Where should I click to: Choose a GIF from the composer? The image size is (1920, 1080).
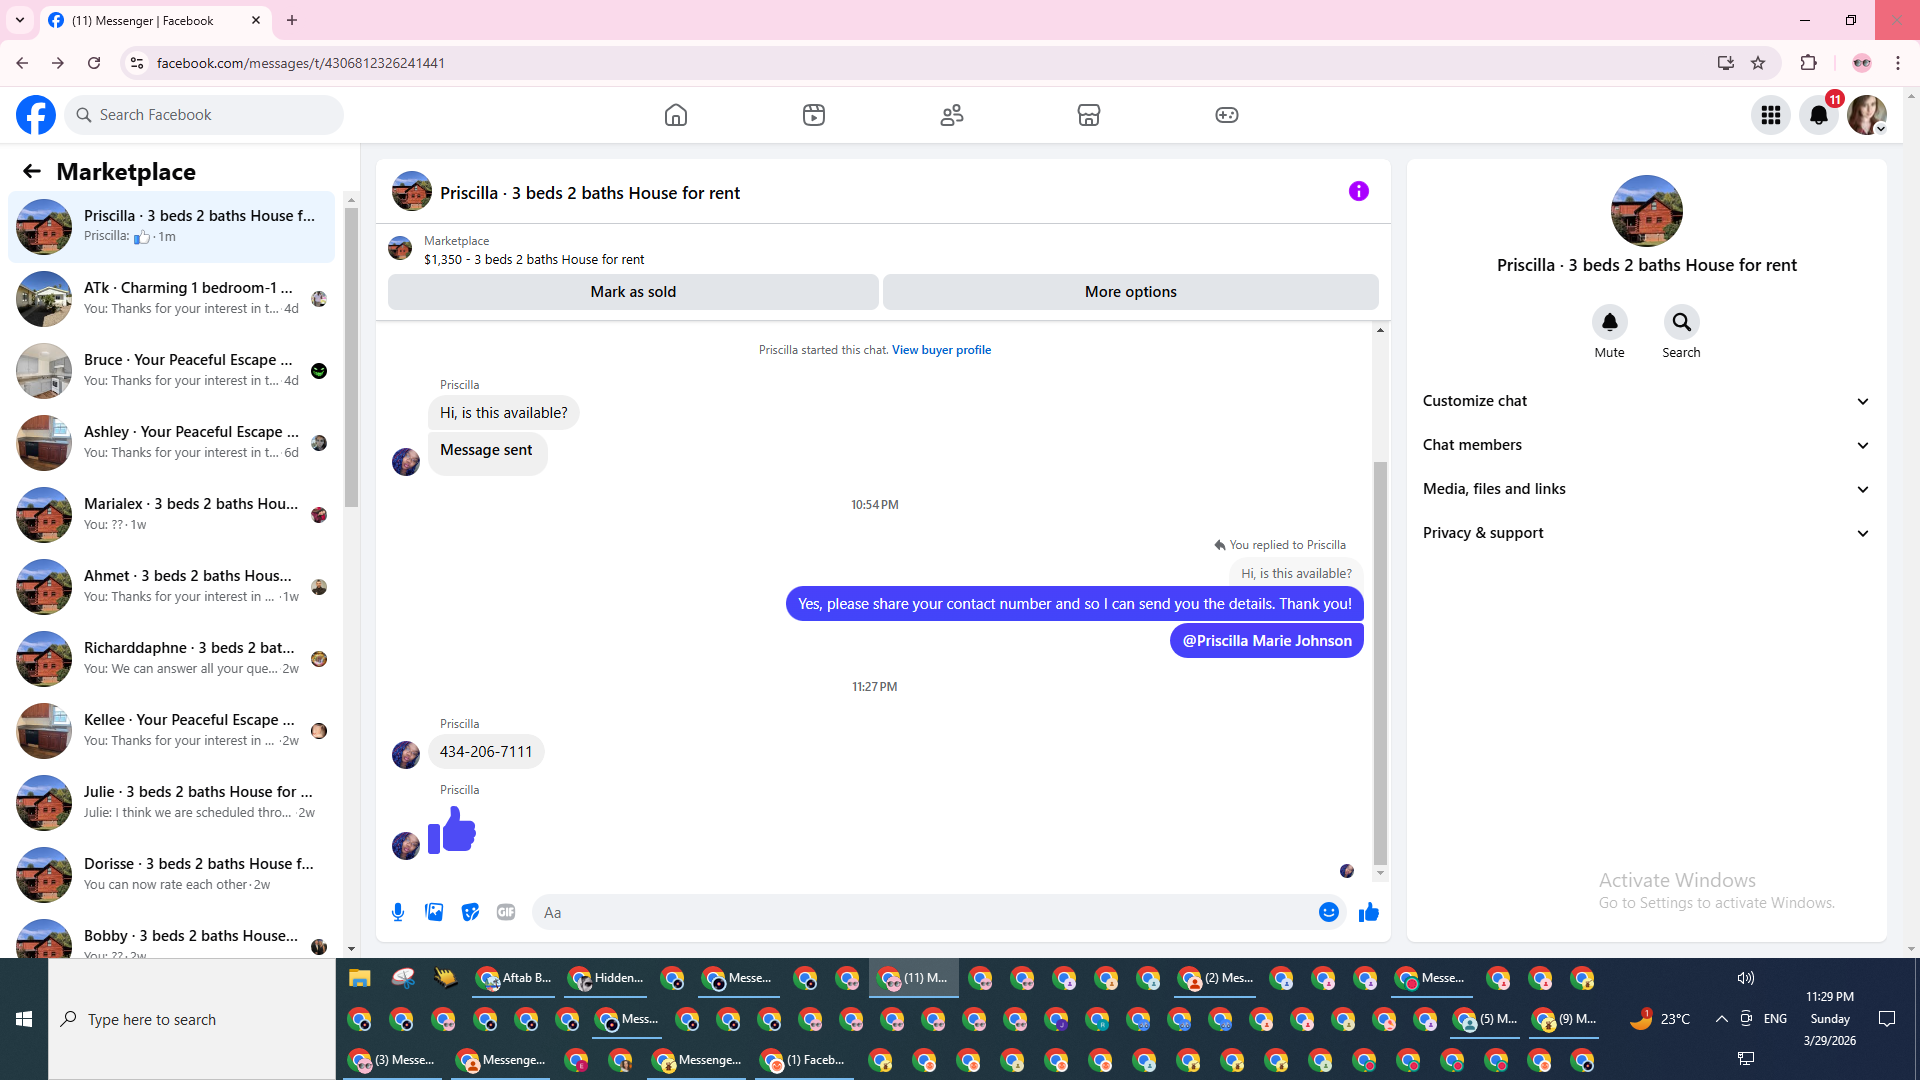pyautogui.click(x=506, y=912)
